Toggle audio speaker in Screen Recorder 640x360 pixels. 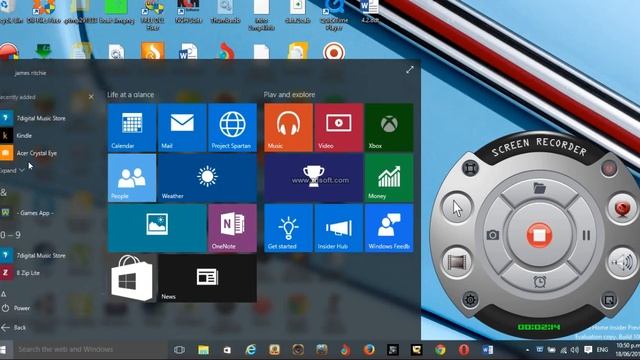click(x=622, y=262)
